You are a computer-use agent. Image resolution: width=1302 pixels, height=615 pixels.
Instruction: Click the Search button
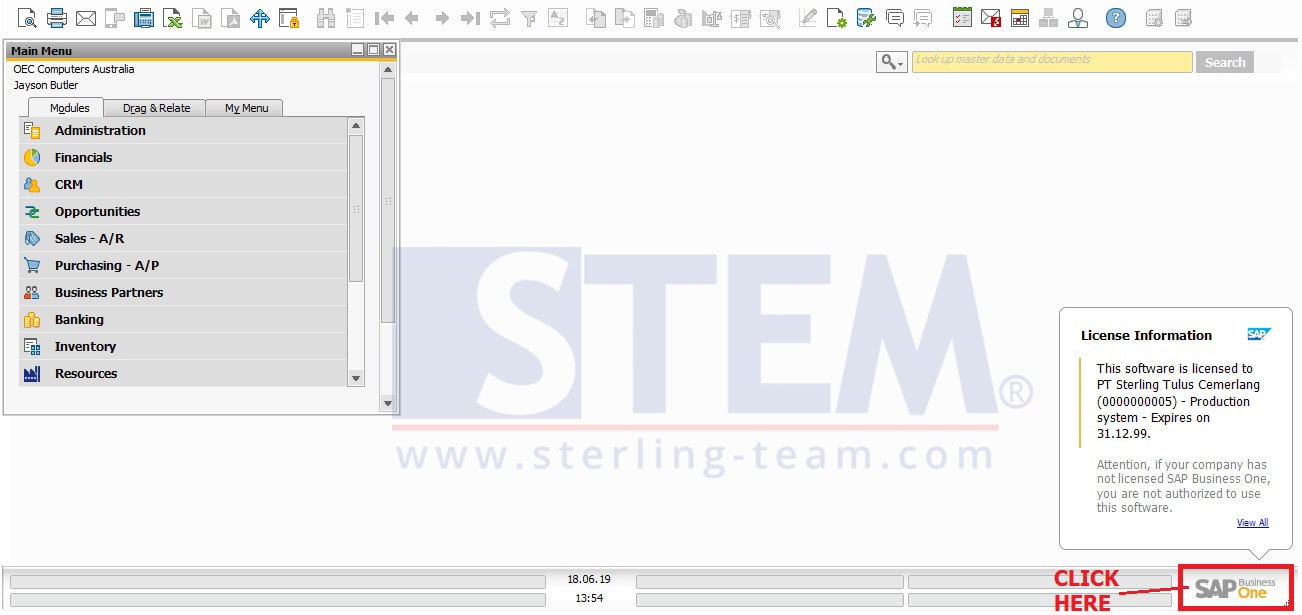[1225, 62]
